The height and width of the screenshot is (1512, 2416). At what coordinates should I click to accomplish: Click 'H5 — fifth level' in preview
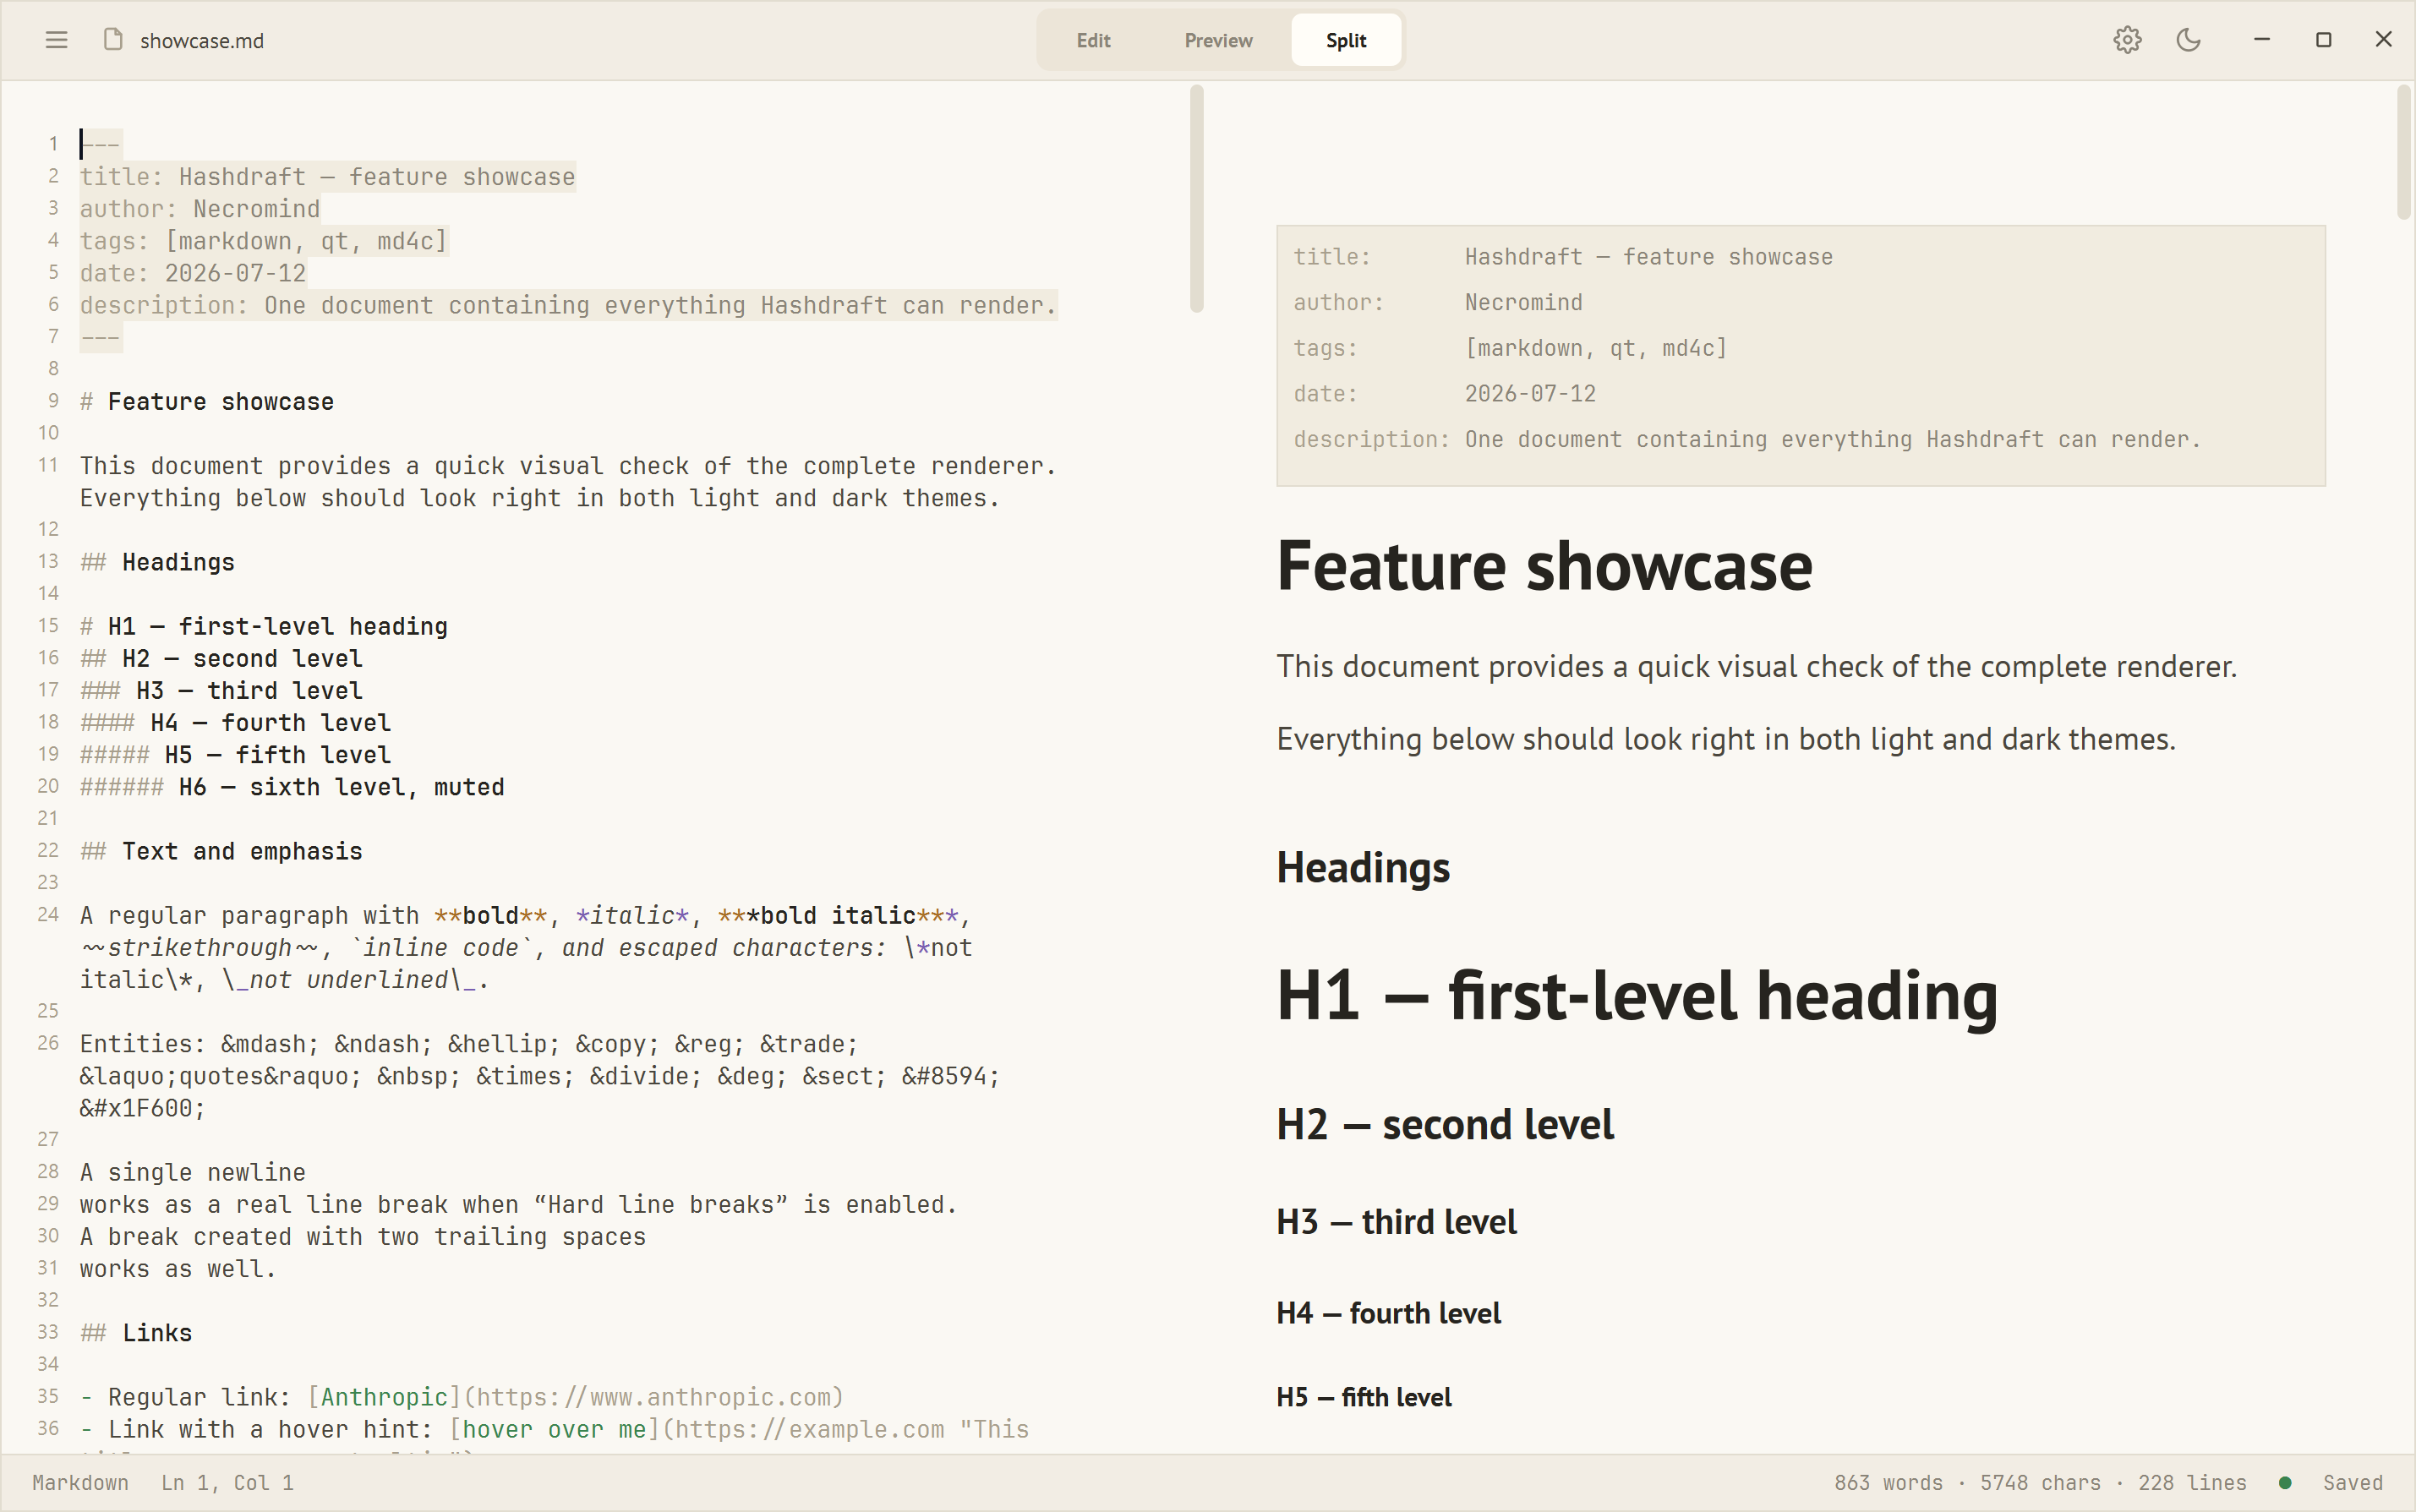[1364, 1397]
